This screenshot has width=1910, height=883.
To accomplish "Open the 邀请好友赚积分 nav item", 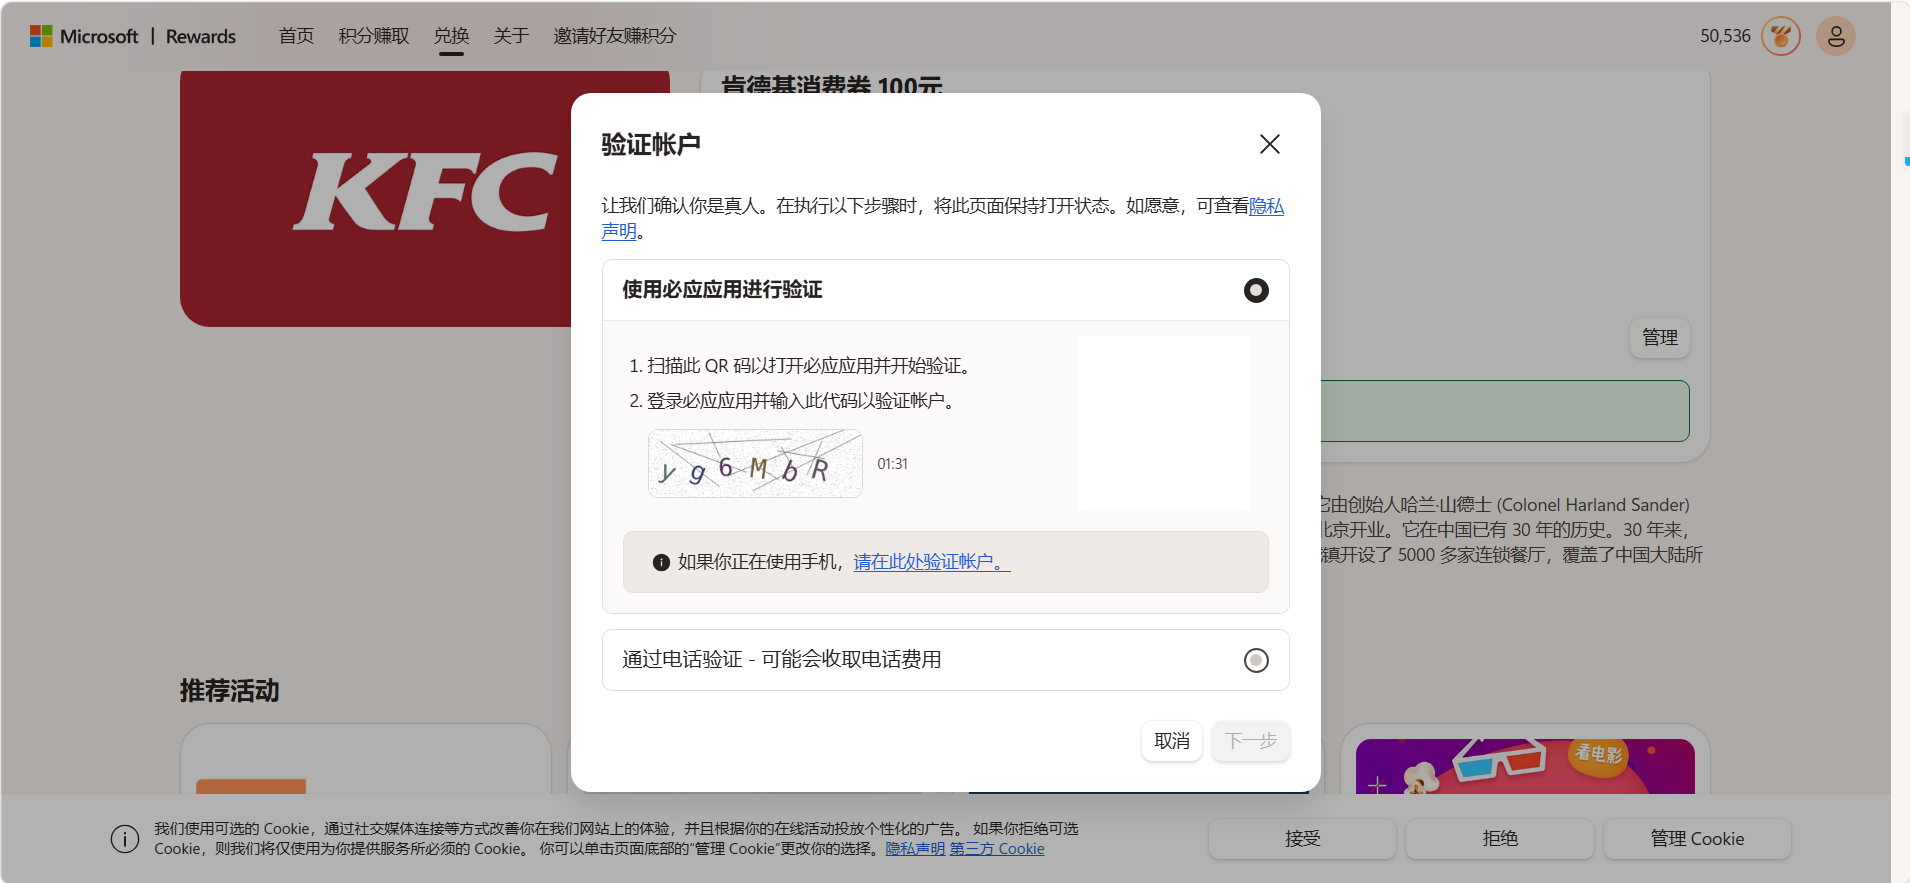I will click(x=615, y=36).
